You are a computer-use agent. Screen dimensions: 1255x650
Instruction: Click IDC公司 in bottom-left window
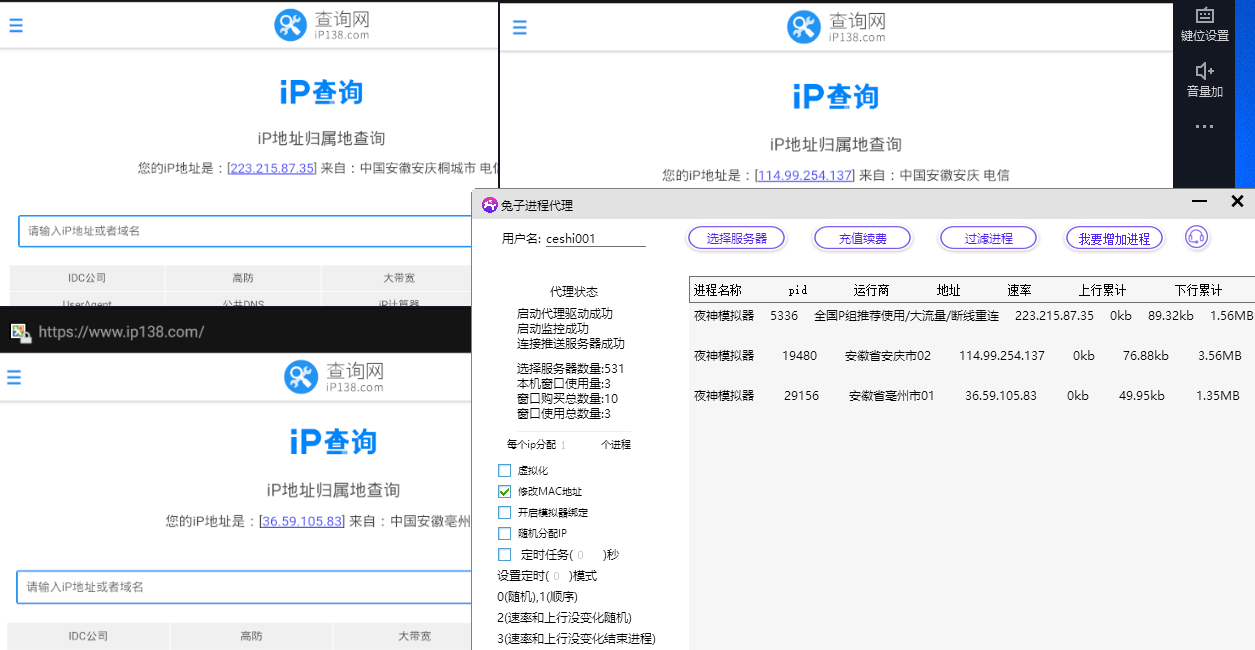[88, 636]
